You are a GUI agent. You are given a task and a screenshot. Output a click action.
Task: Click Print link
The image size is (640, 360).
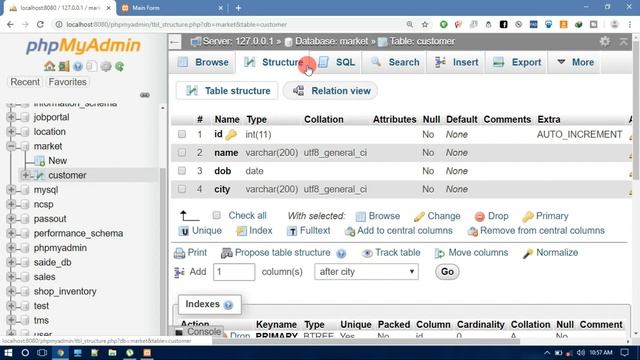[x=191, y=253]
